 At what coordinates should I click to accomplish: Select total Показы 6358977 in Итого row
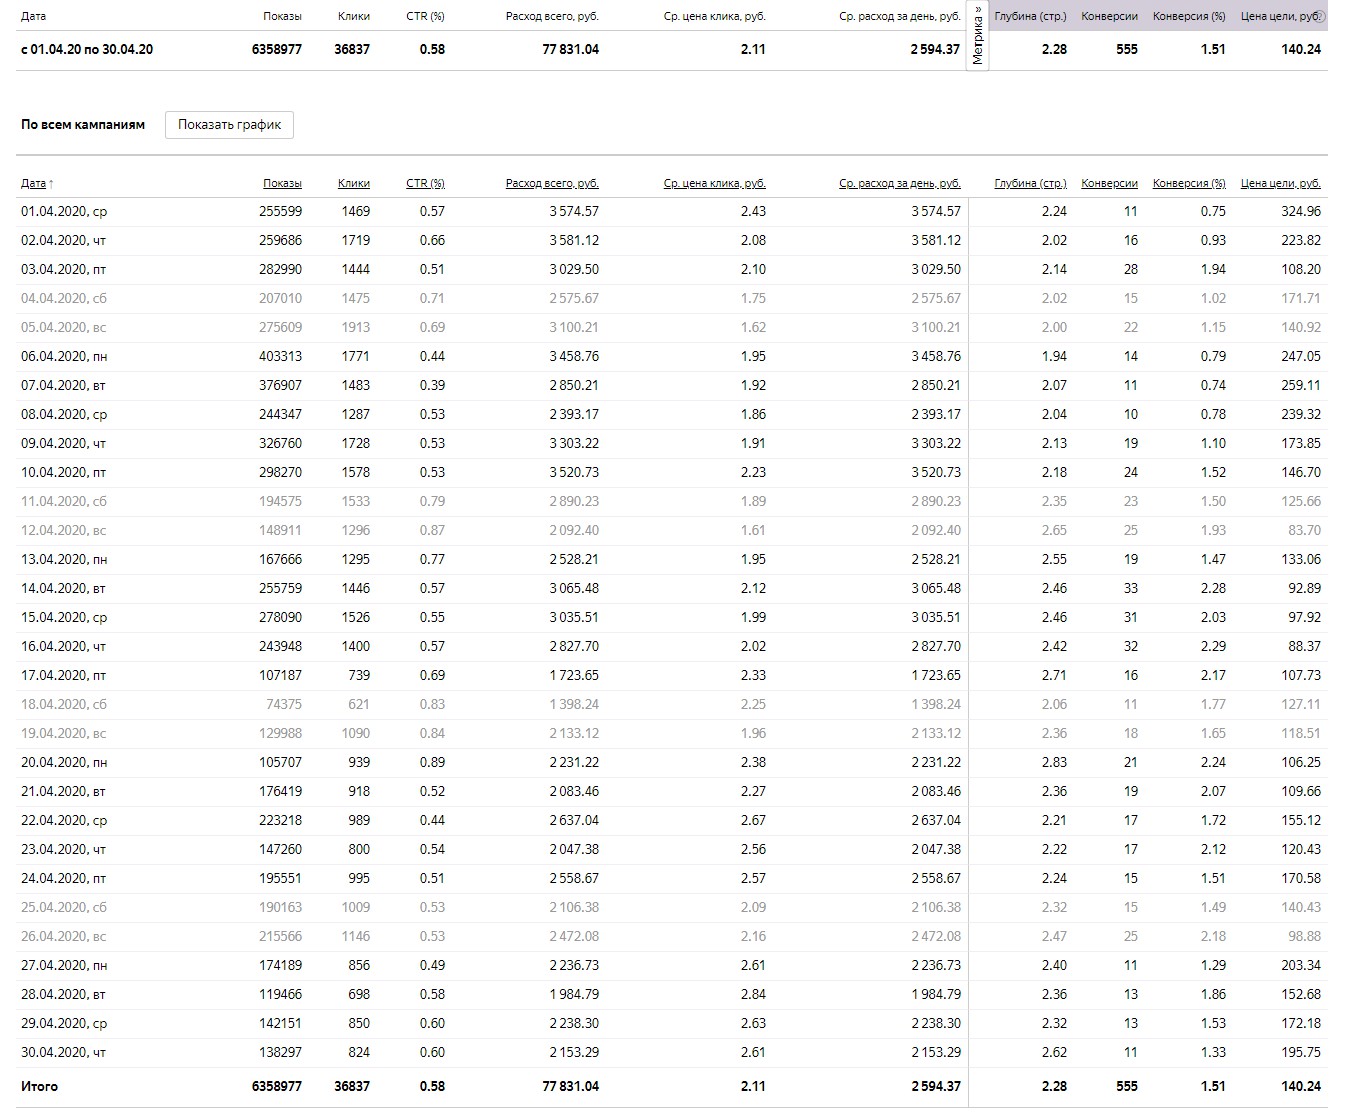pos(277,1086)
